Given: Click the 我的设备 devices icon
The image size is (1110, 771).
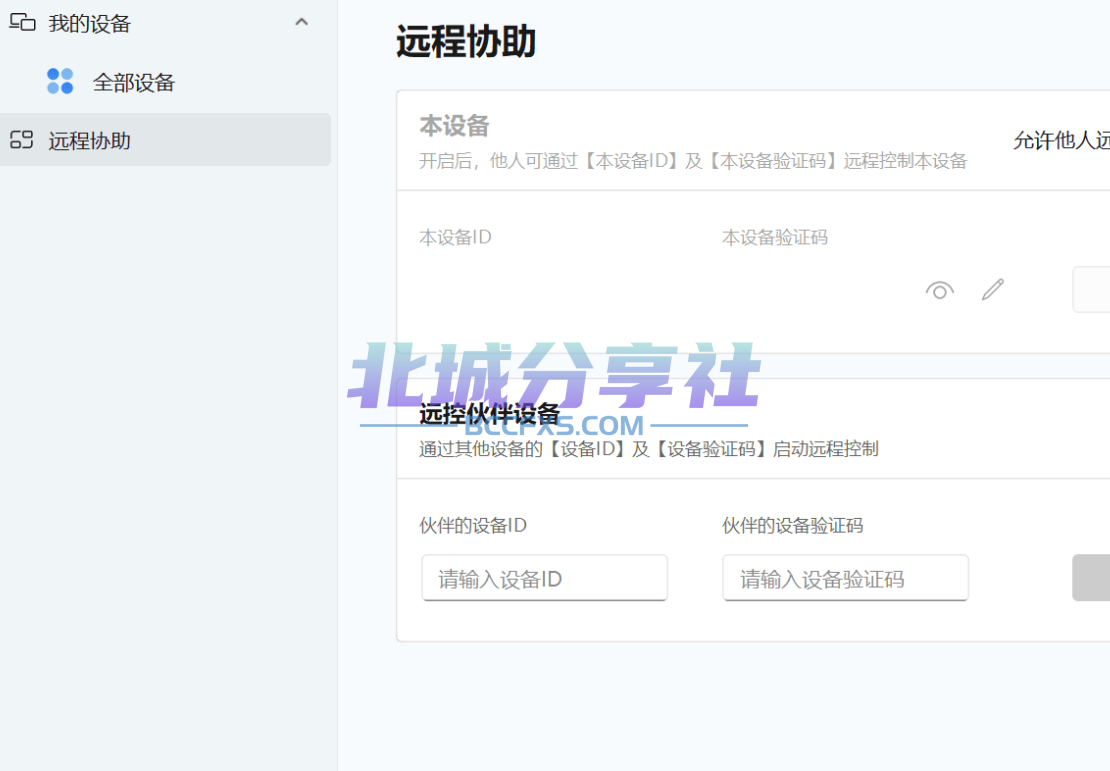Looking at the screenshot, I should pos(22,23).
